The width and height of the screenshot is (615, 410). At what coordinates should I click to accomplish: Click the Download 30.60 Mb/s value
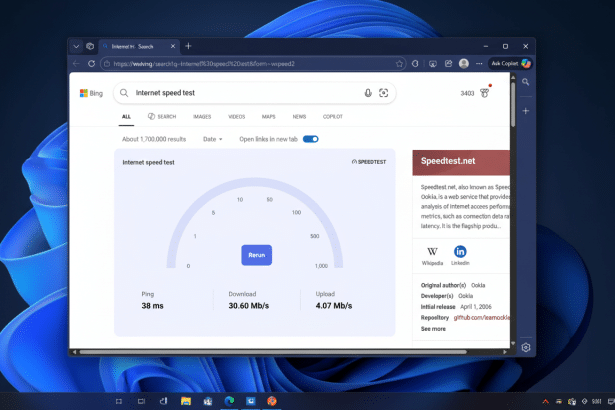[249, 306]
